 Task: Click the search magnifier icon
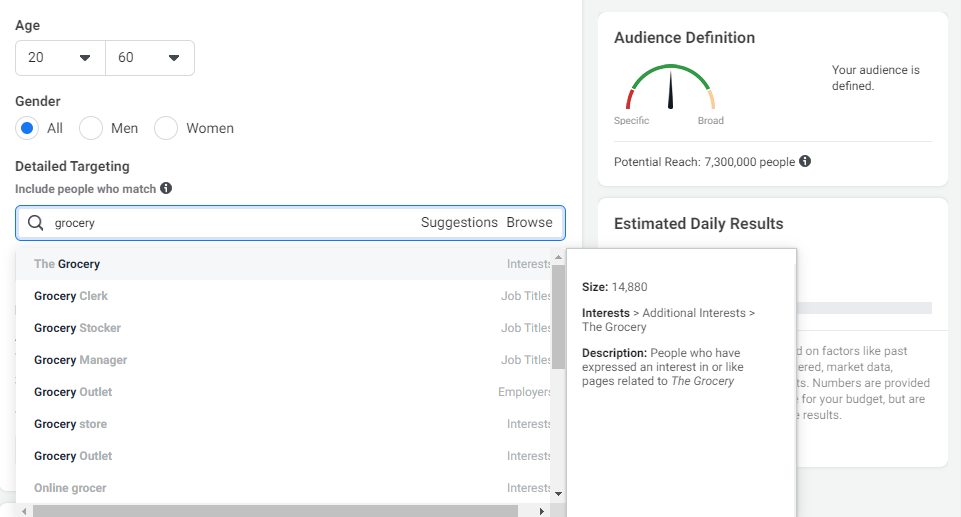pyautogui.click(x=35, y=223)
